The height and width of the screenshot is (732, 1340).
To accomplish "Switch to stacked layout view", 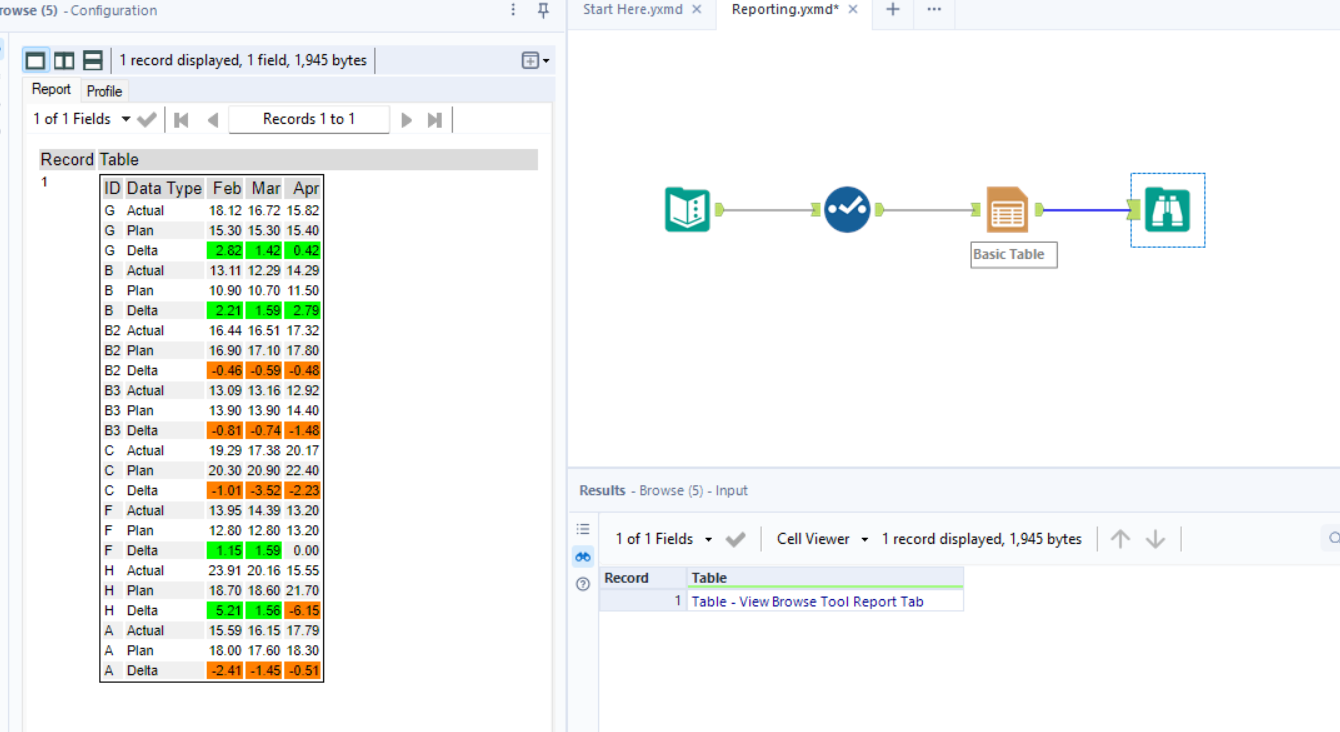I will pos(91,60).
